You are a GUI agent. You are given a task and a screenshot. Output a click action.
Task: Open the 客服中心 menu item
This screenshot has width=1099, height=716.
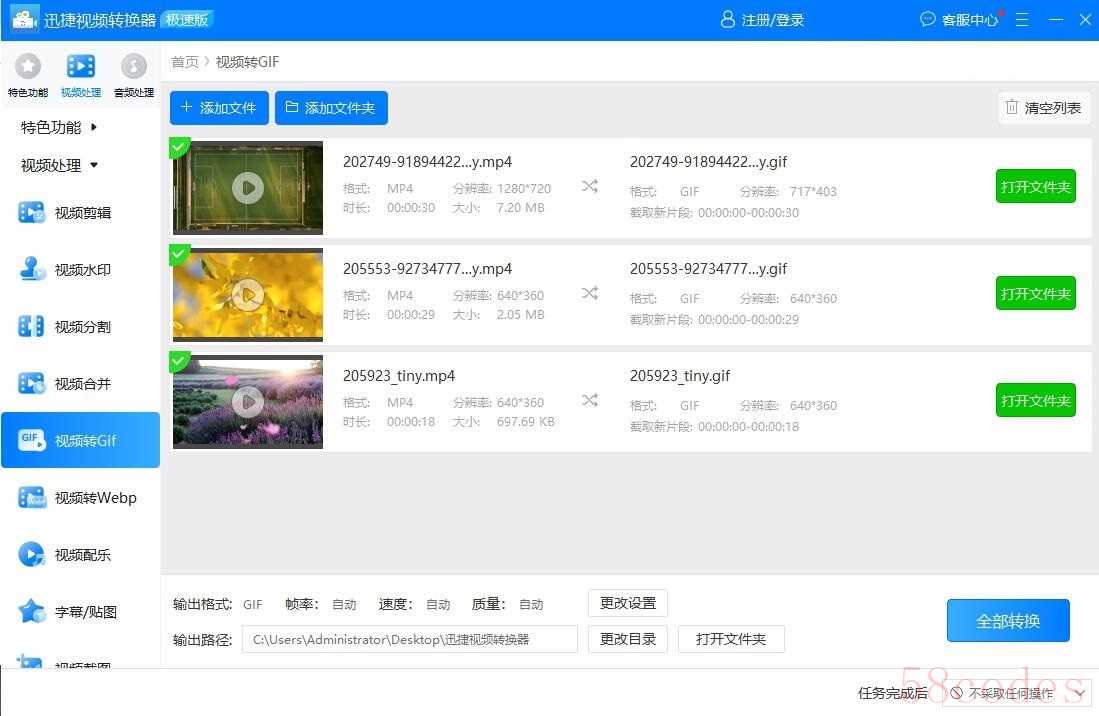point(960,20)
